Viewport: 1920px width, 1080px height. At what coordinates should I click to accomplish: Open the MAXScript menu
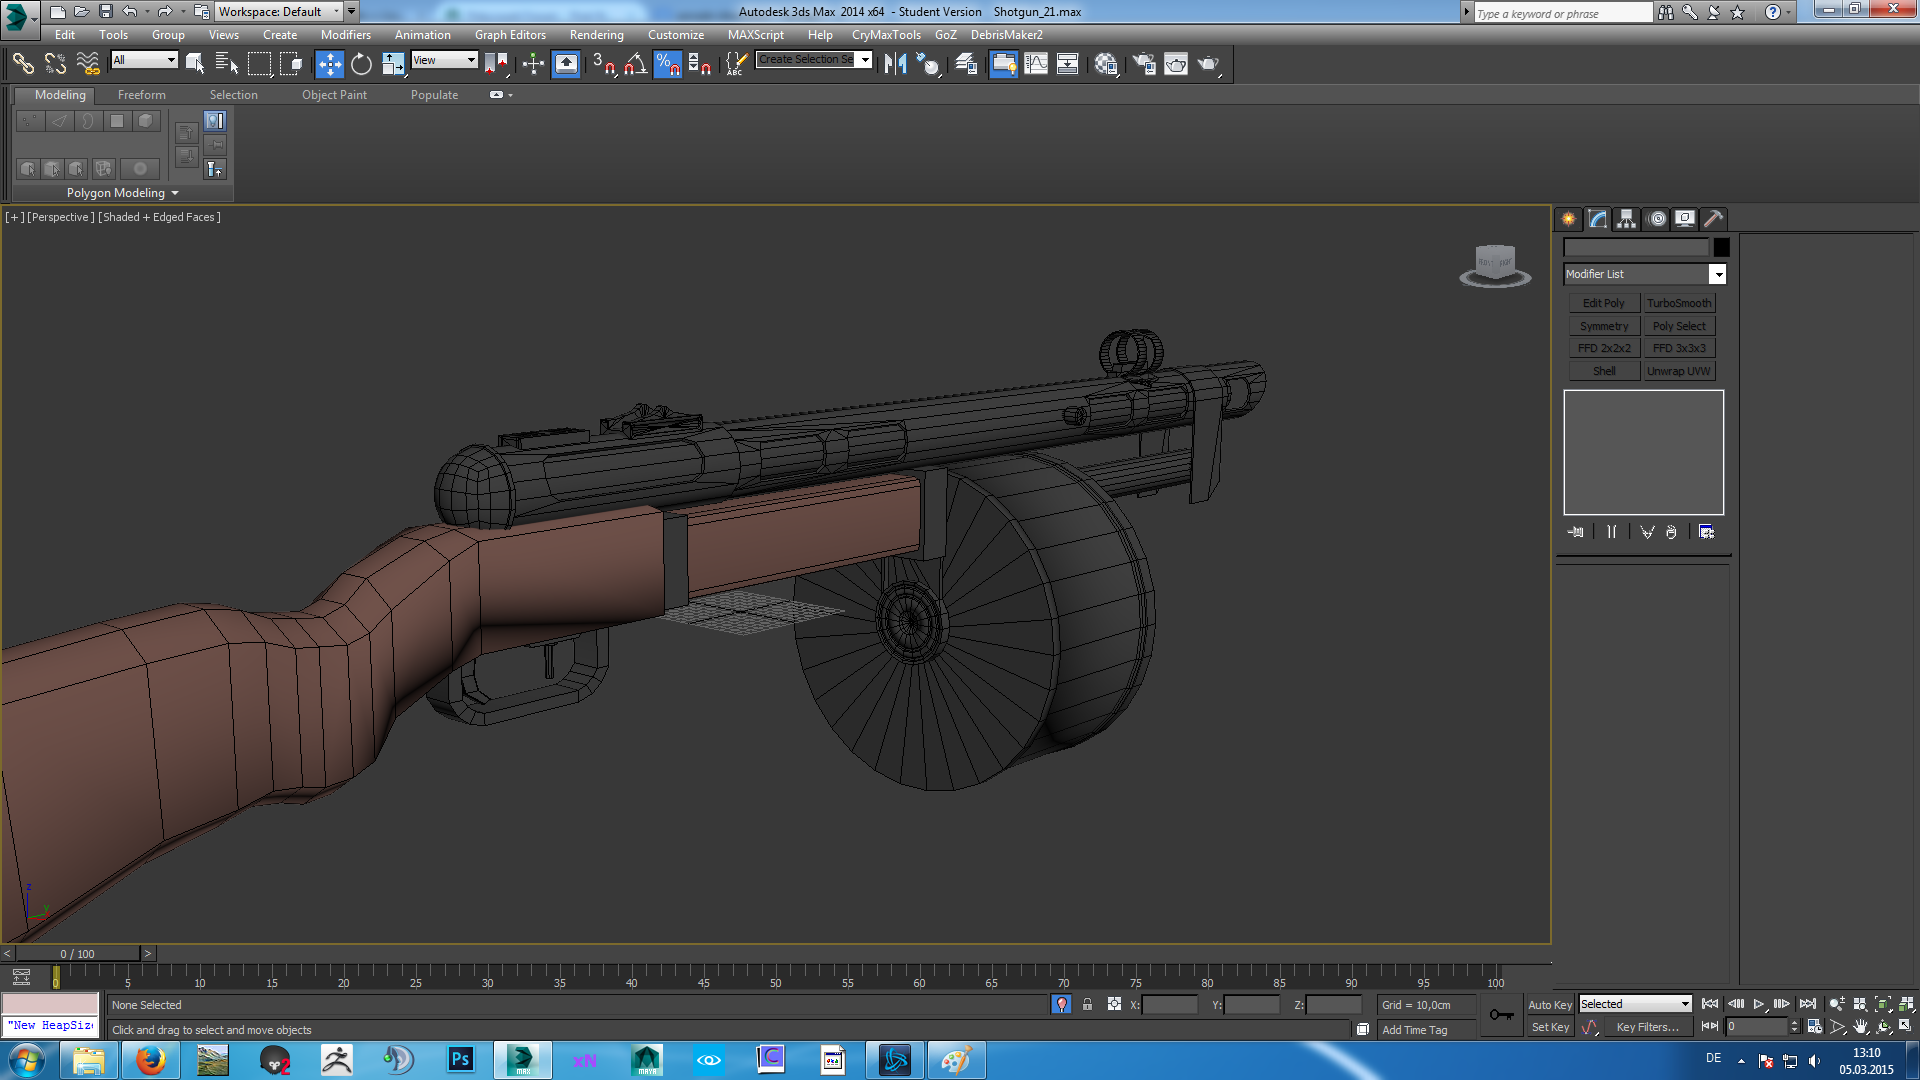pyautogui.click(x=756, y=35)
